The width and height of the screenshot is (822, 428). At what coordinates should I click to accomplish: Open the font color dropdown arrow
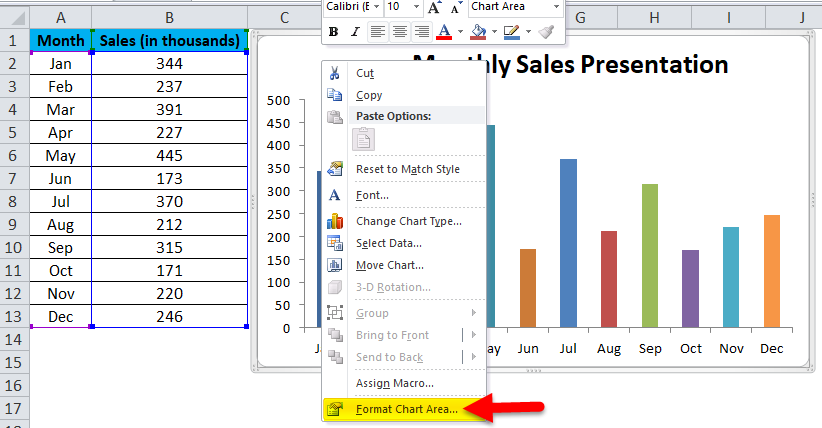[x=460, y=32]
